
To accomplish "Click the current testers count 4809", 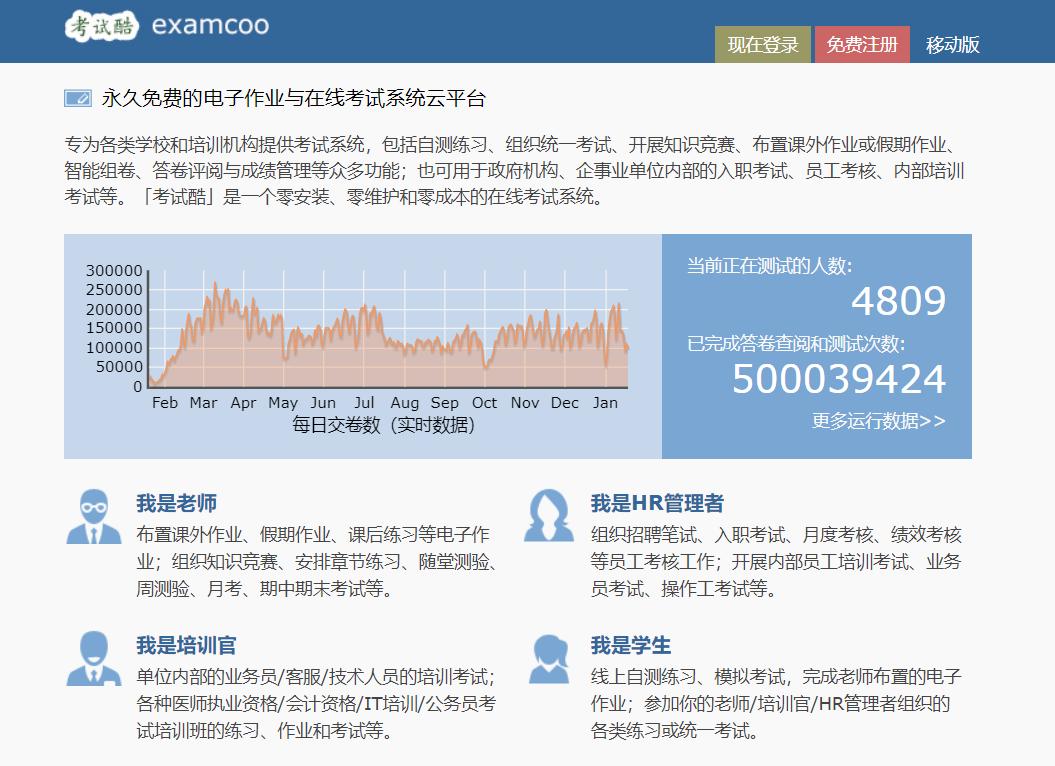I will 899,301.
